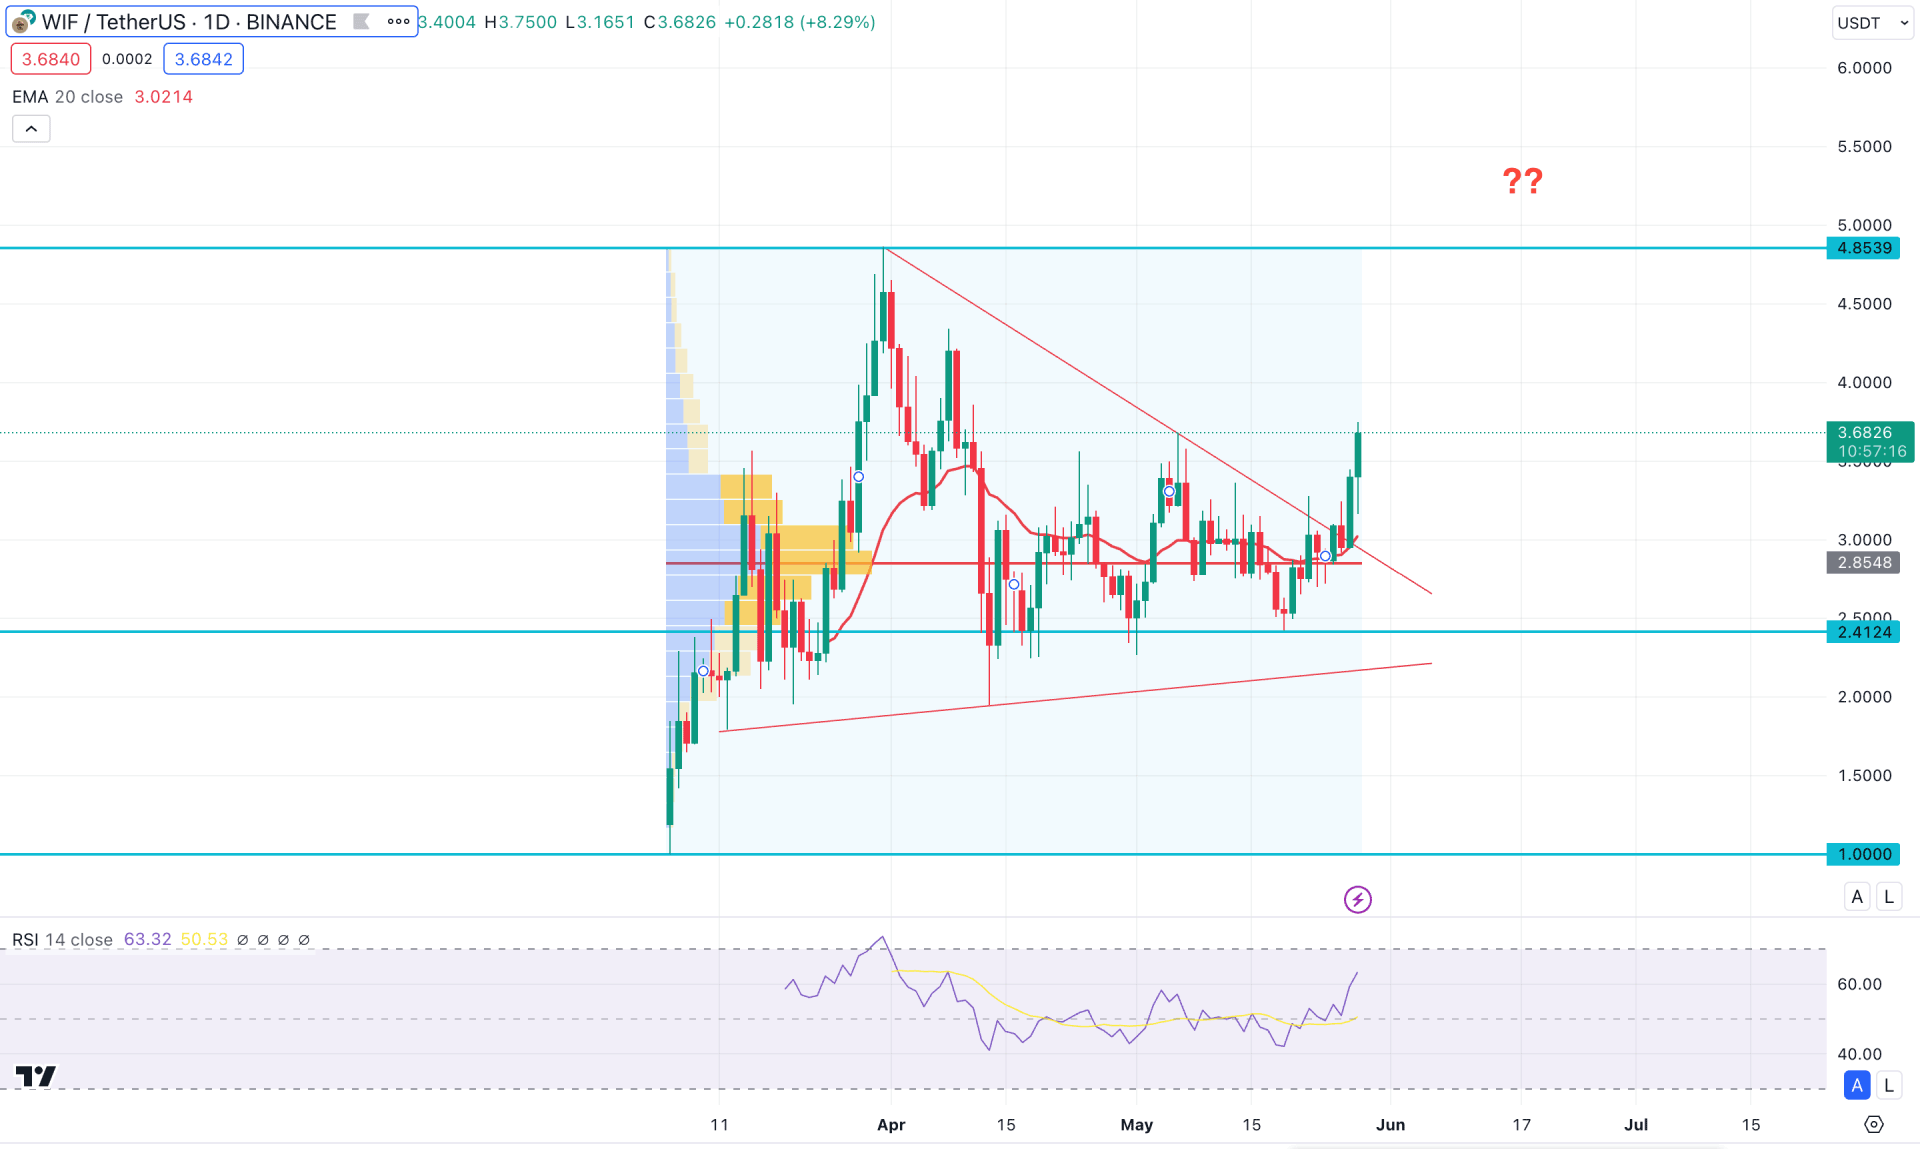Toggle auto scale A on price pane
The height and width of the screenshot is (1149, 1920).
[x=1857, y=897]
